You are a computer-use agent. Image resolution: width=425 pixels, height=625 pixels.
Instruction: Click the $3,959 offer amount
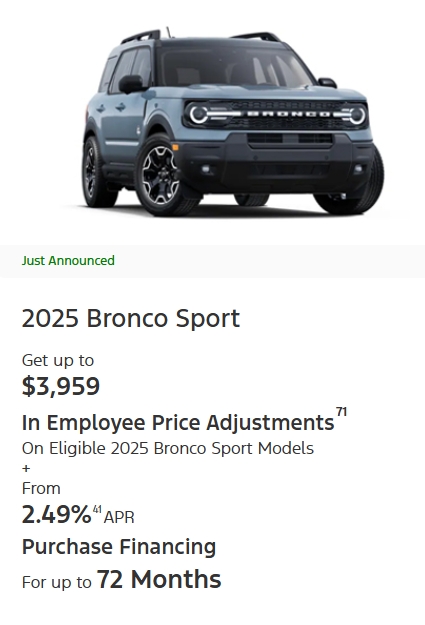tap(61, 386)
